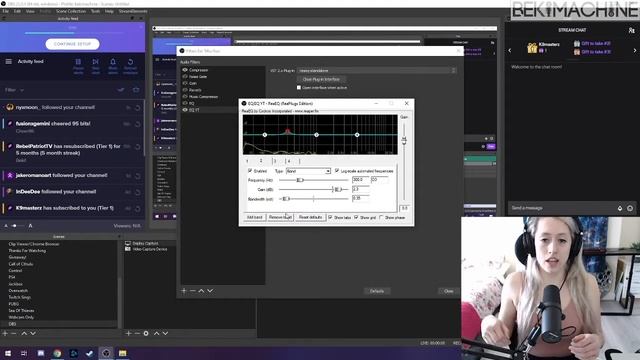Toggle Open interface when active checkbox
This screenshot has height=360, width=640.
click(x=299, y=87)
